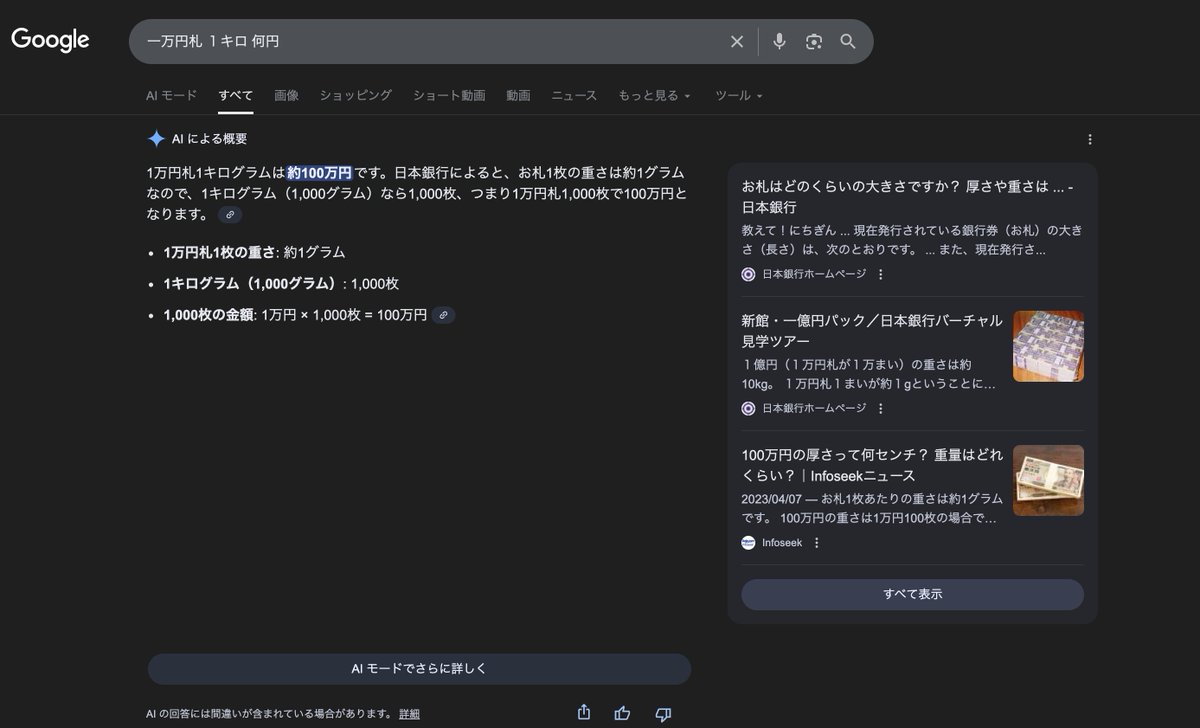The height and width of the screenshot is (728, 1200).
Task: Open 動画 results tab
Action: (518, 95)
